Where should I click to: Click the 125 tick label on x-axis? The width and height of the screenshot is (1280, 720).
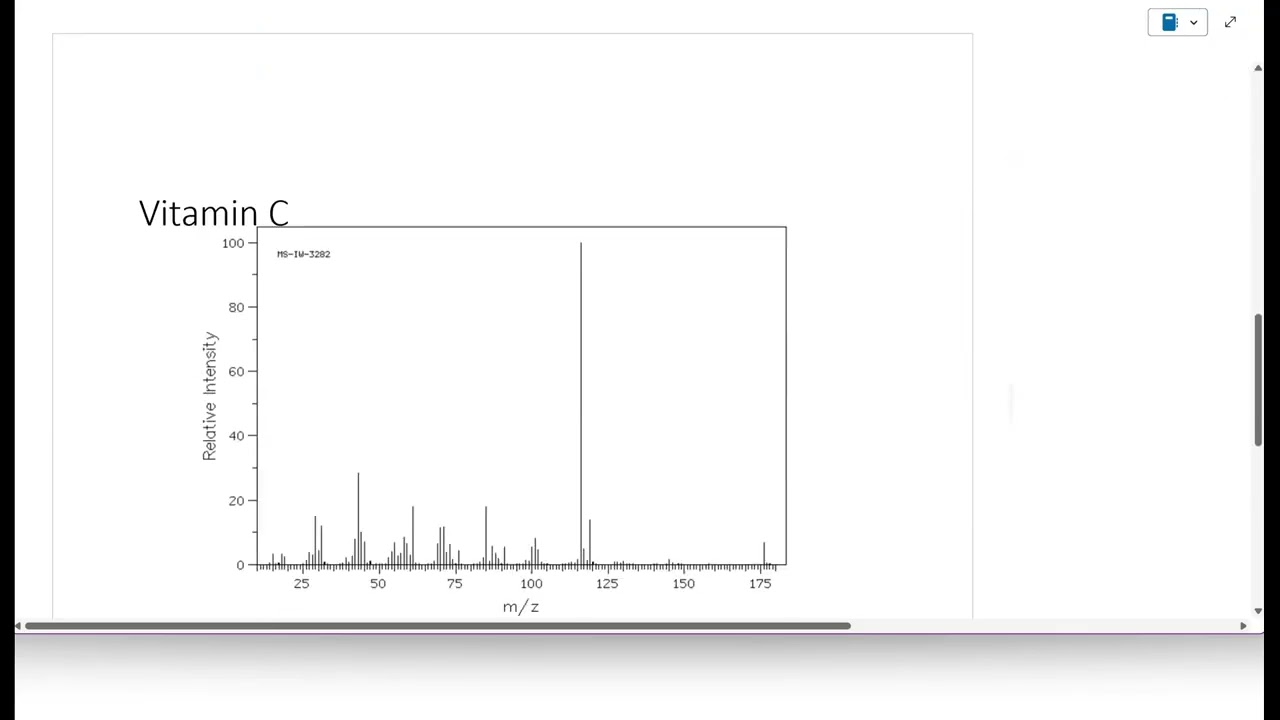607,583
